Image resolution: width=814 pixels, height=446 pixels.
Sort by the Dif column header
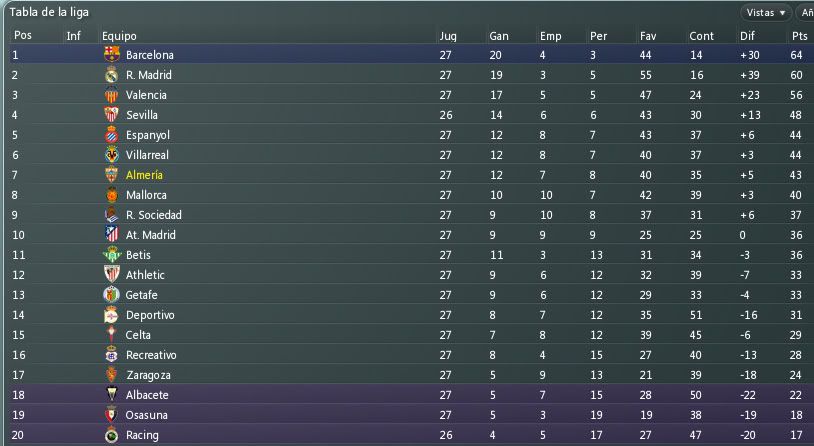click(x=748, y=36)
